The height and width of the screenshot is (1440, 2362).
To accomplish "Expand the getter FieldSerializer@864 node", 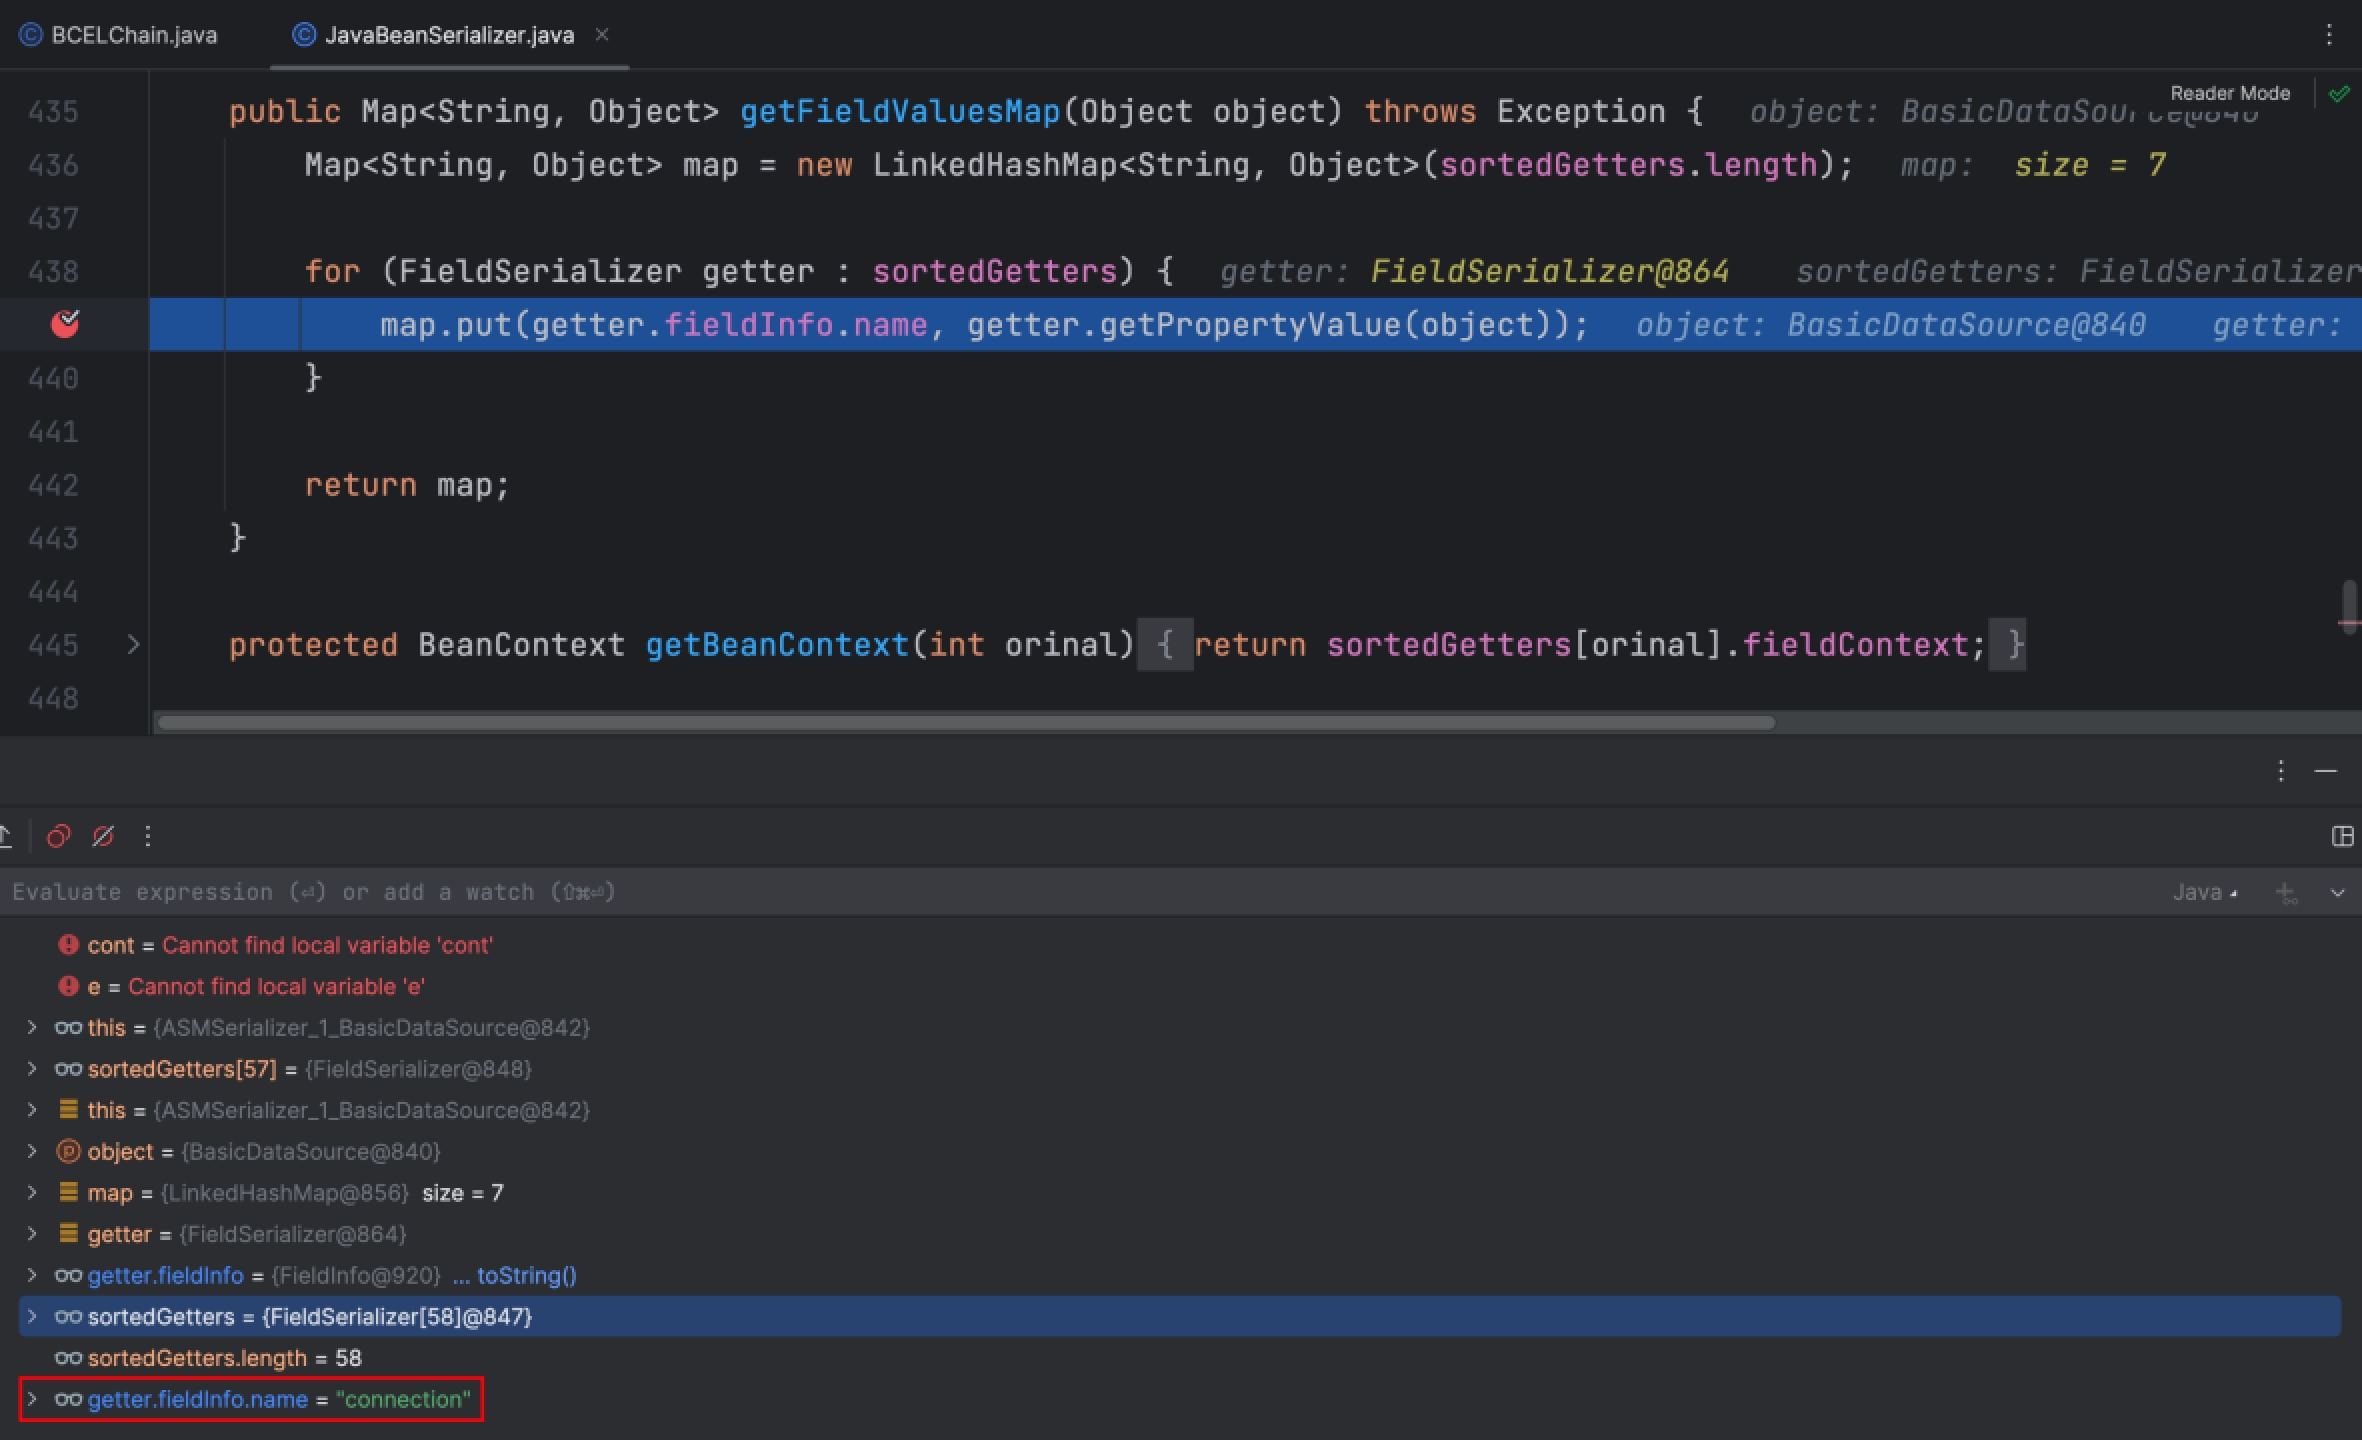I will coord(32,1234).
